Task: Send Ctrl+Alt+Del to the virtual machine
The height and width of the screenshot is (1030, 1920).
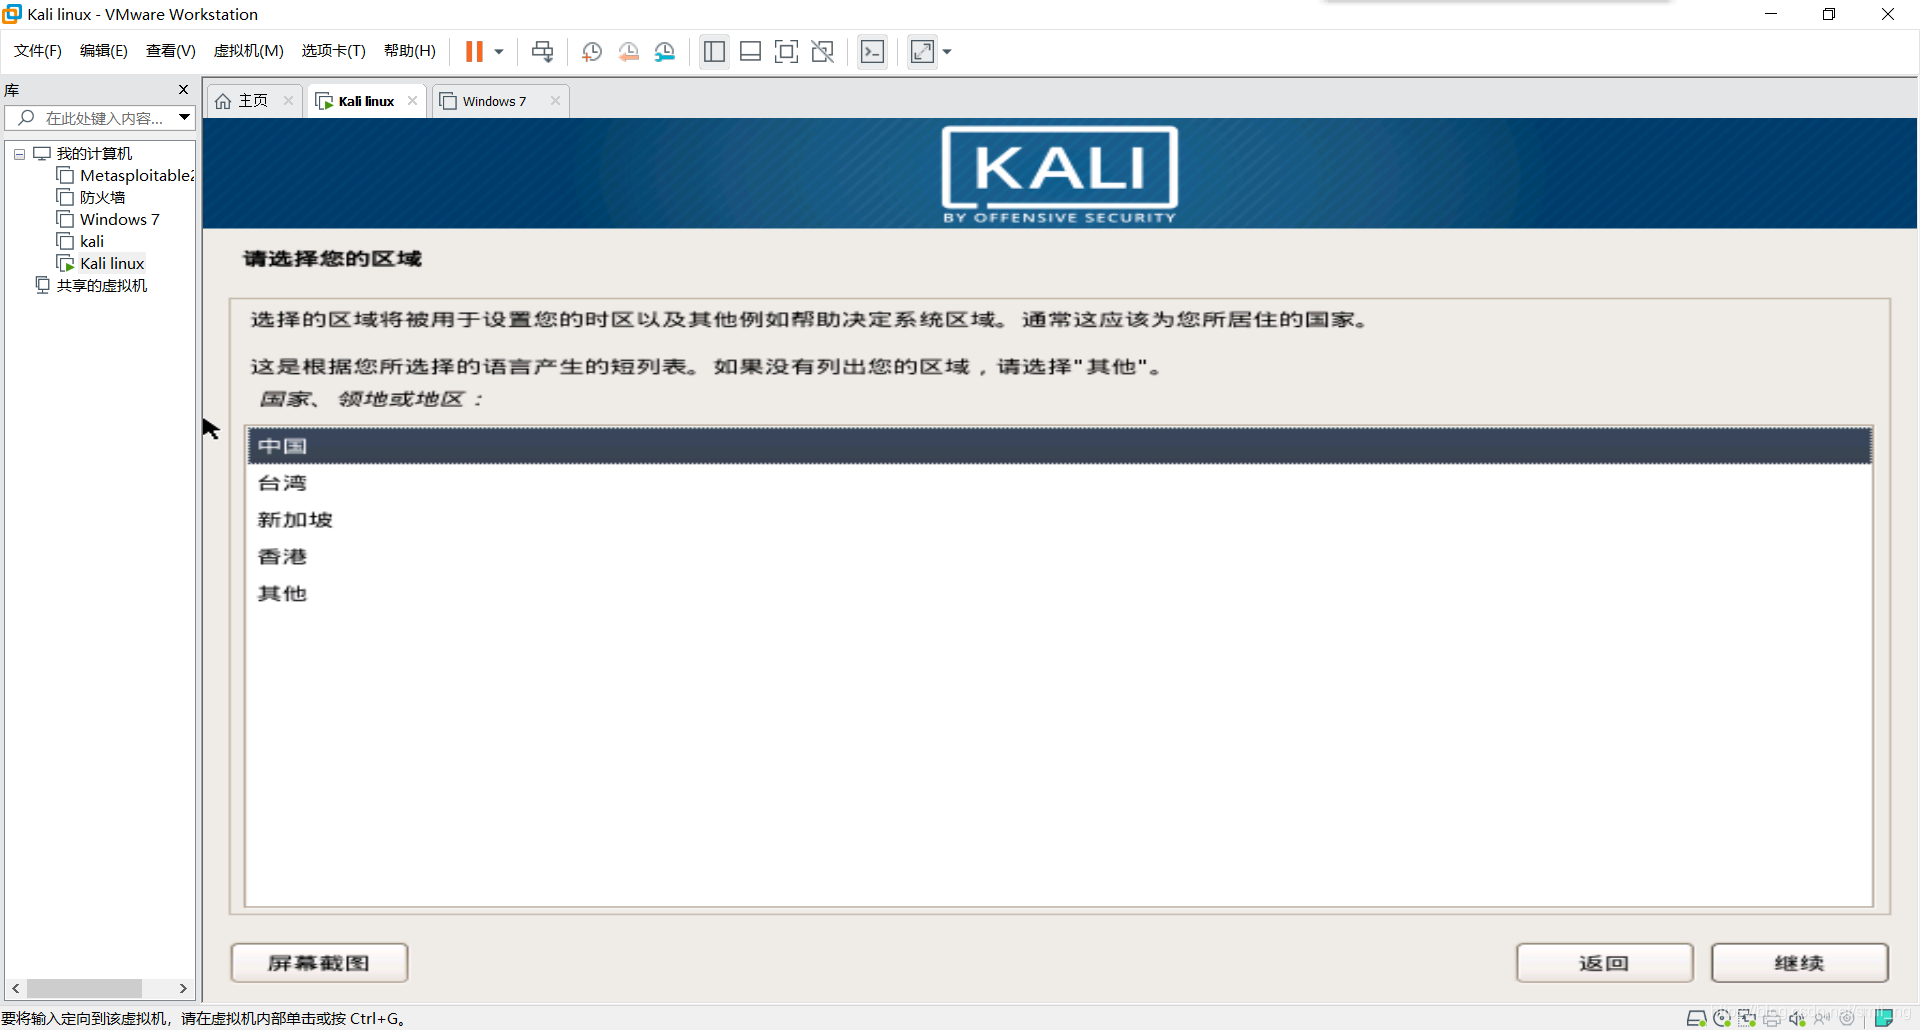Action: (541, 51)
